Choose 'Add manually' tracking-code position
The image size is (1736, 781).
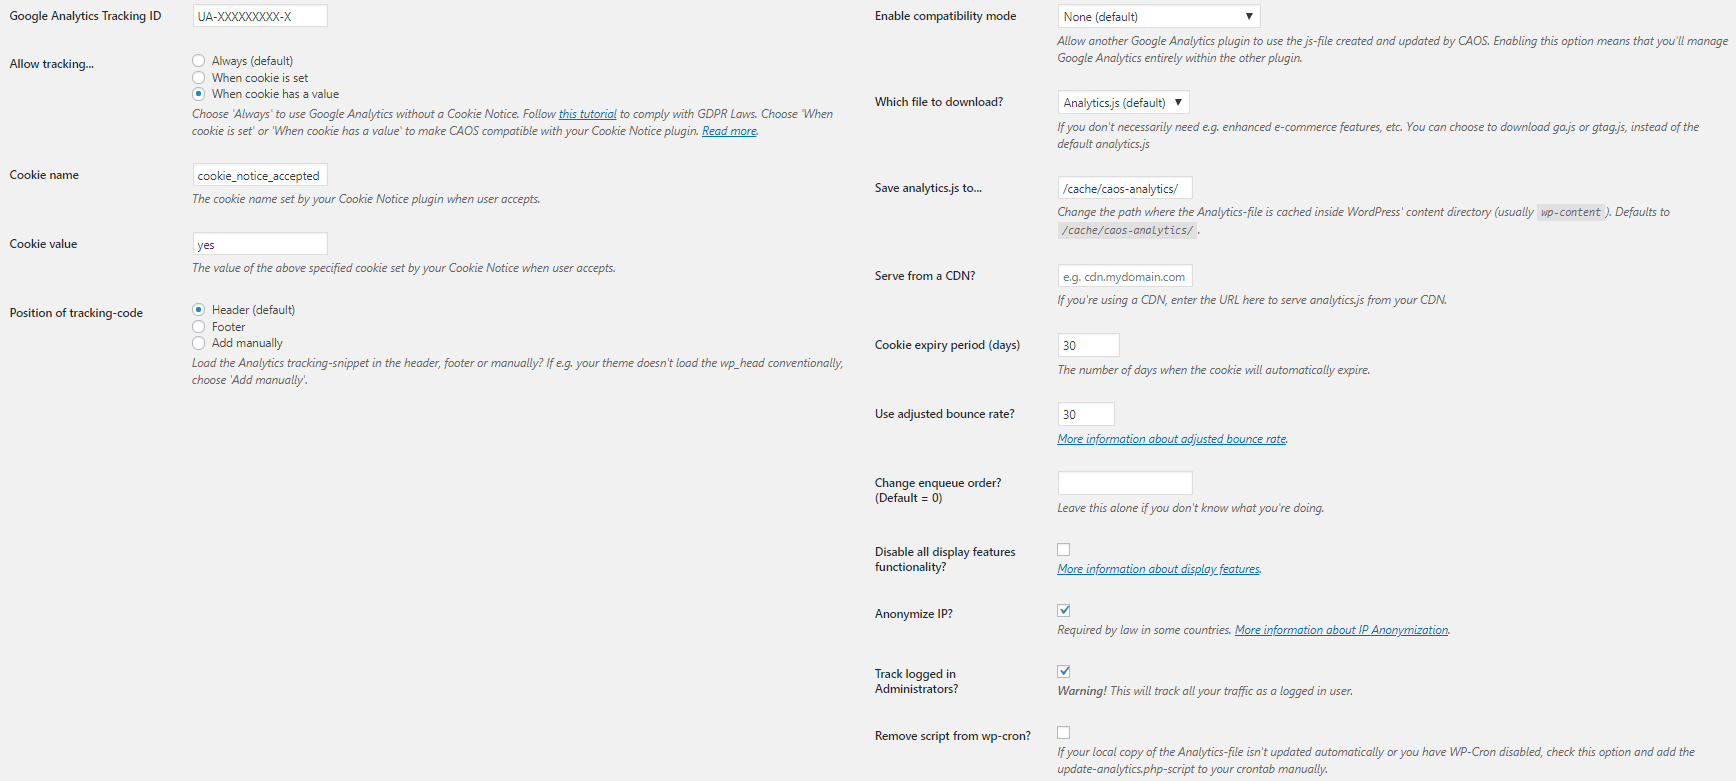[198, 343]
